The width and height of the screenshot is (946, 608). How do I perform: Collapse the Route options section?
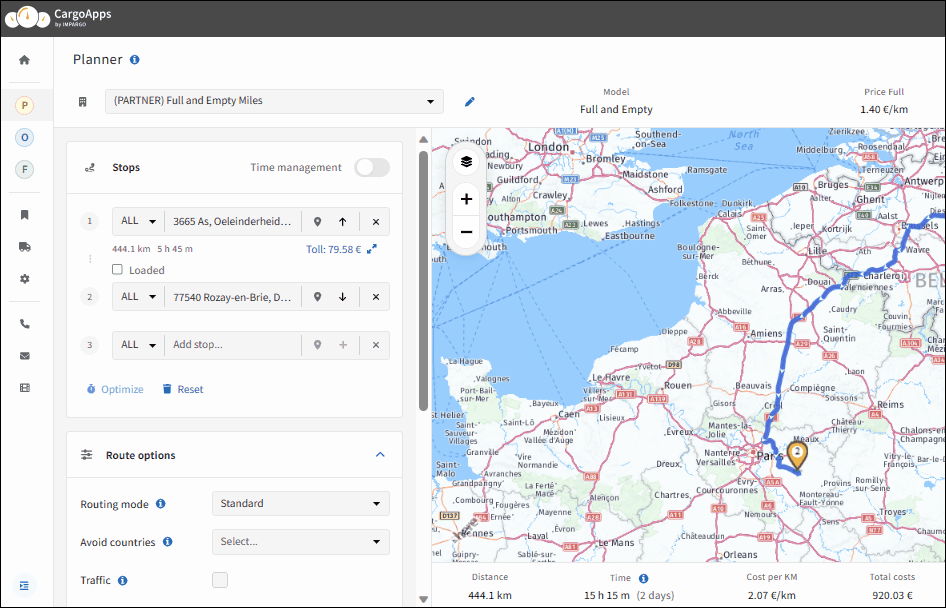point(380,455)
